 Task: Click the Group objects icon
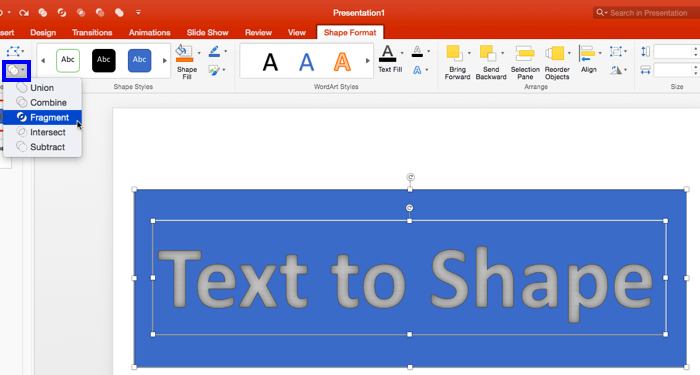point(616,51)
